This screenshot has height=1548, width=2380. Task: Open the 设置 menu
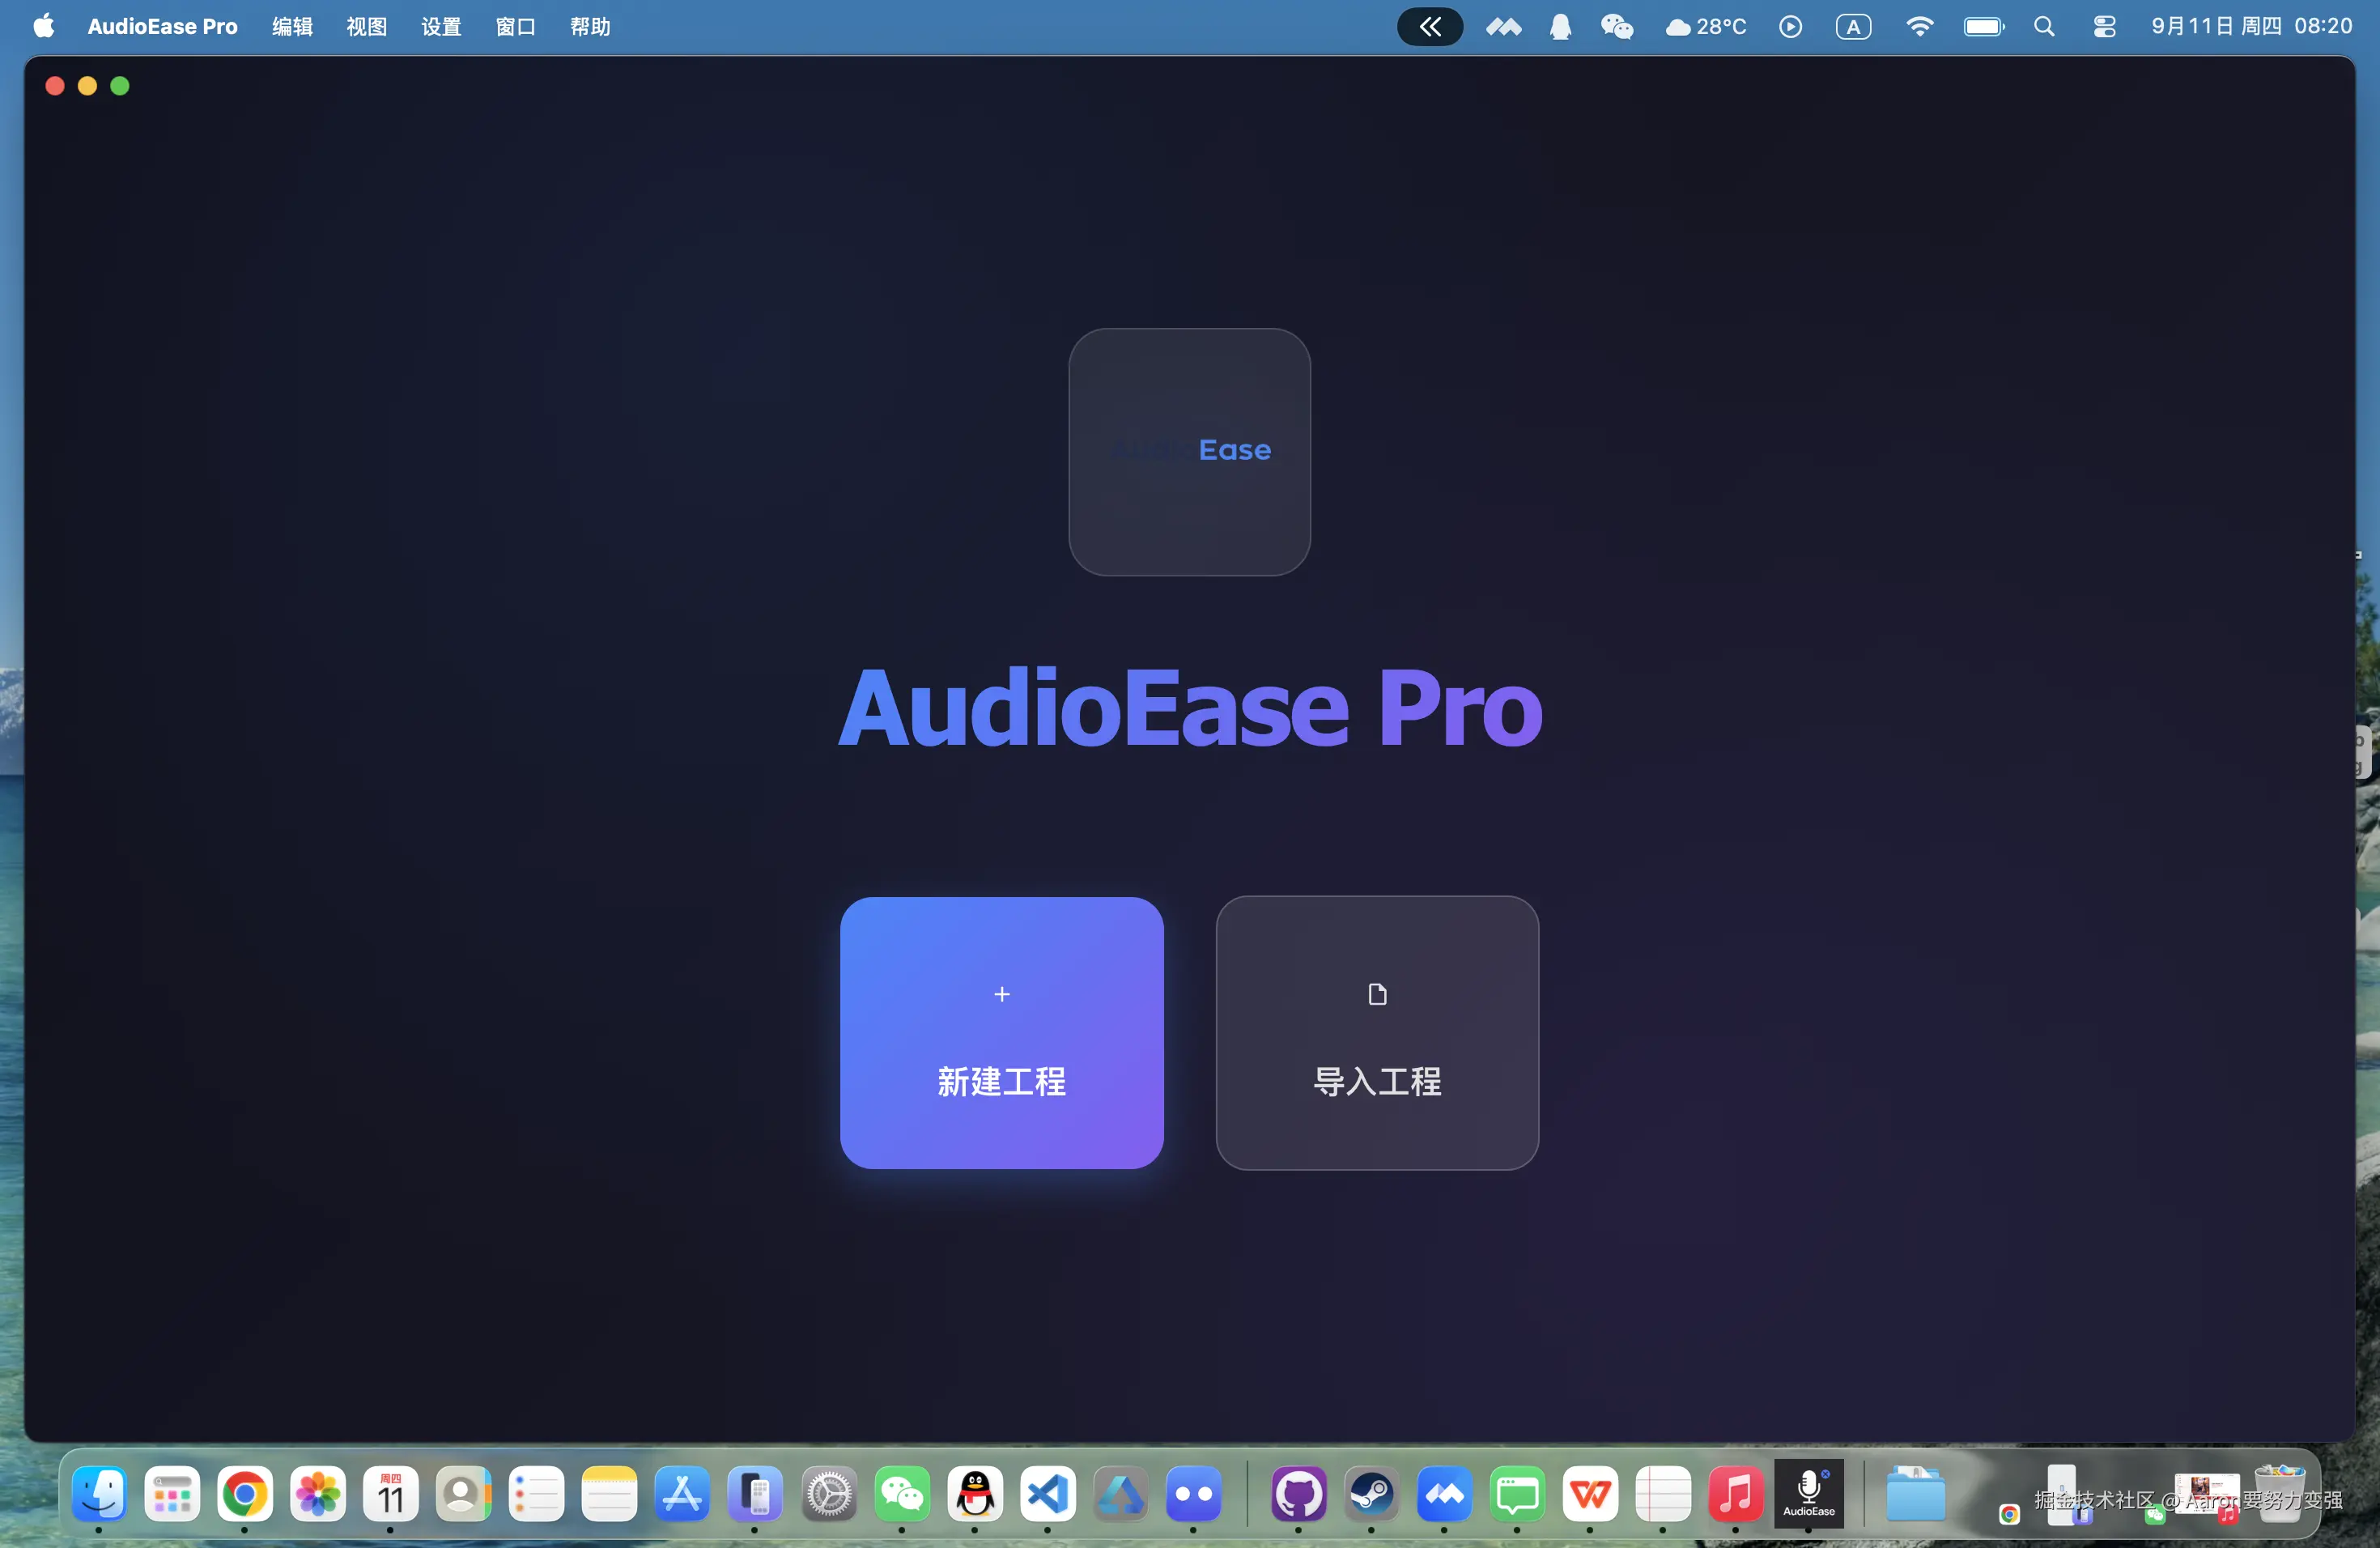click(x=441, y=27)
